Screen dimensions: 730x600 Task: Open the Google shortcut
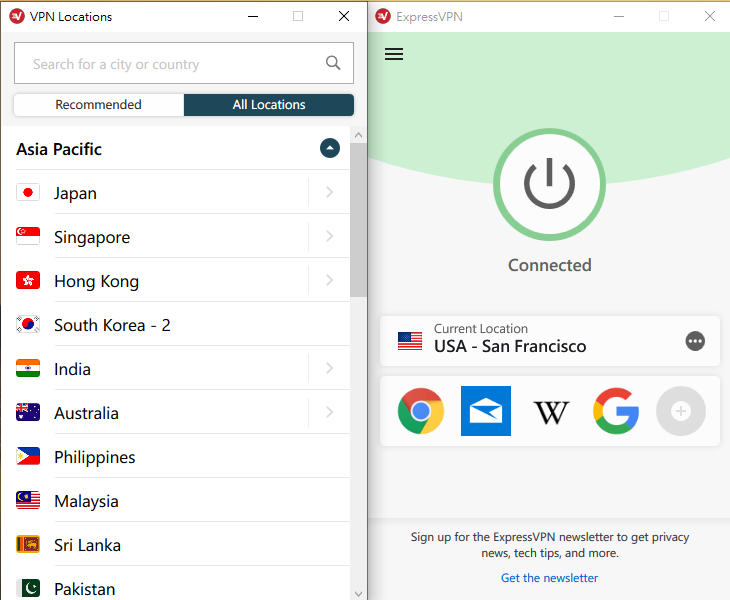coord(616,411)
